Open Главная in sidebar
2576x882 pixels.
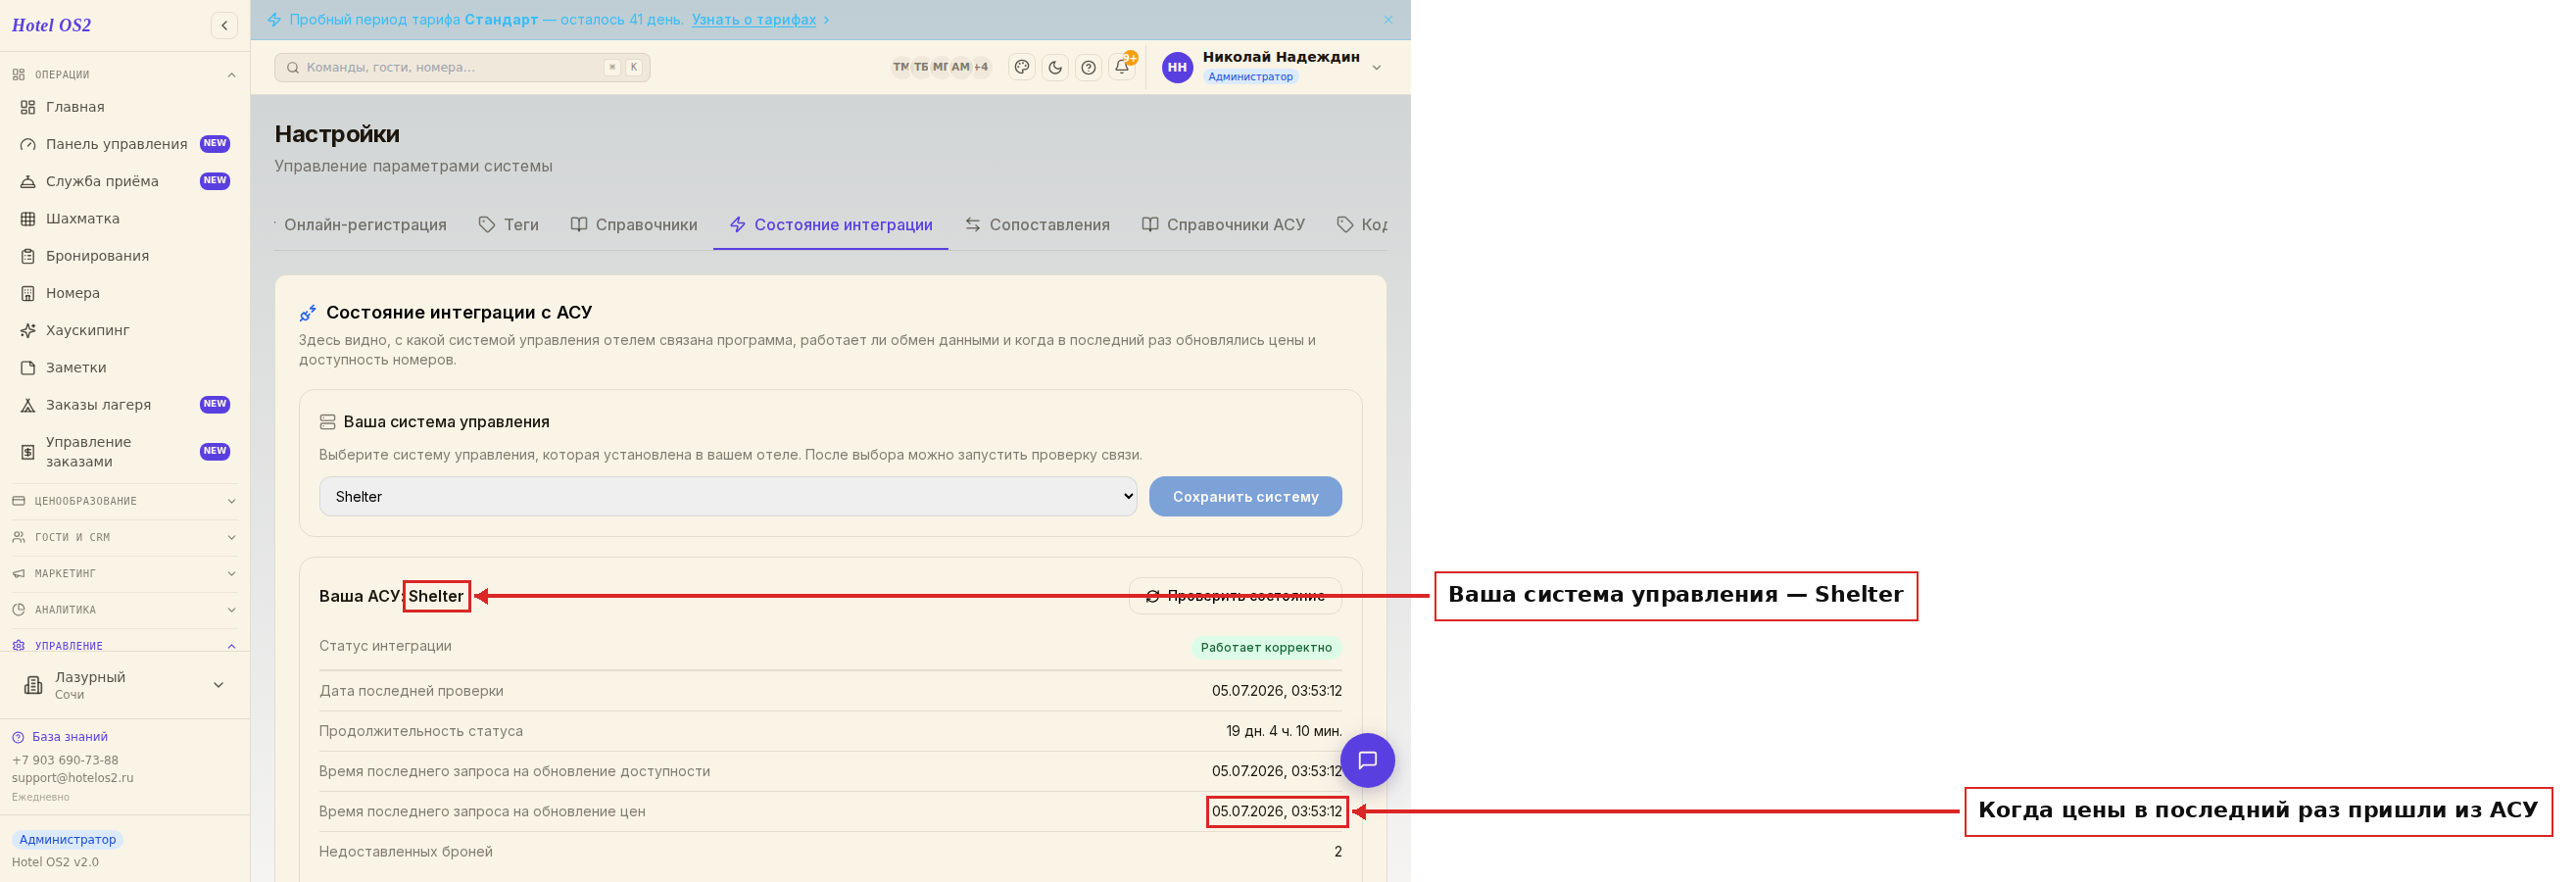pos(125,107)
